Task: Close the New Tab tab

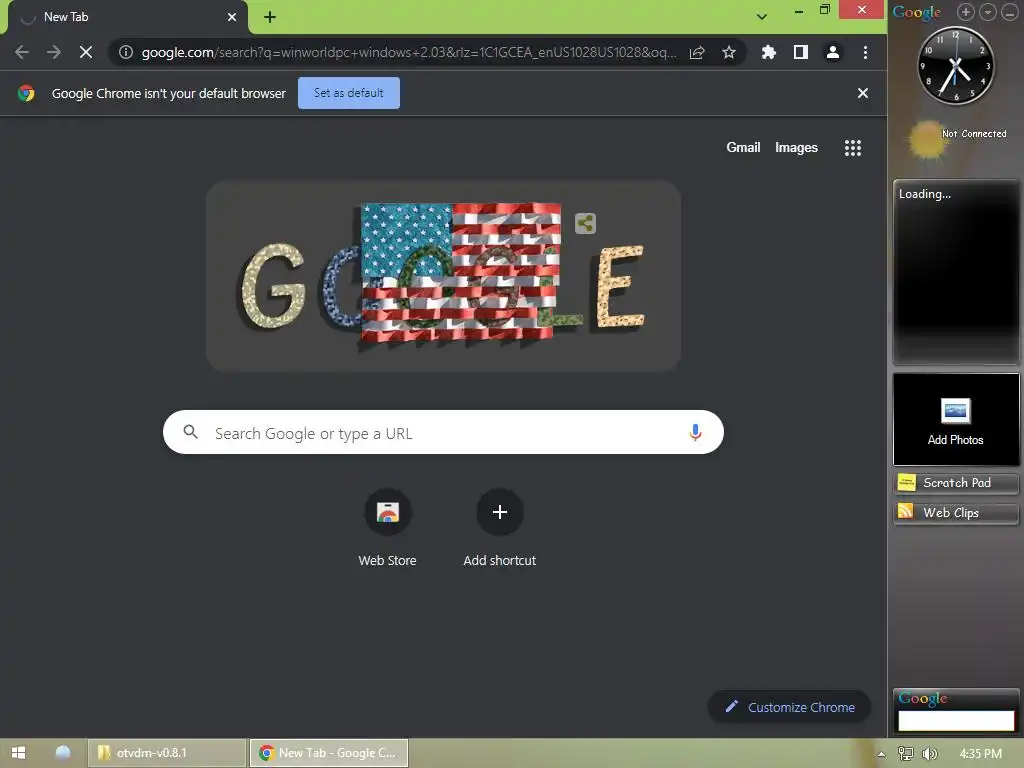Action: pyautogui.click(x=232, y=17)
